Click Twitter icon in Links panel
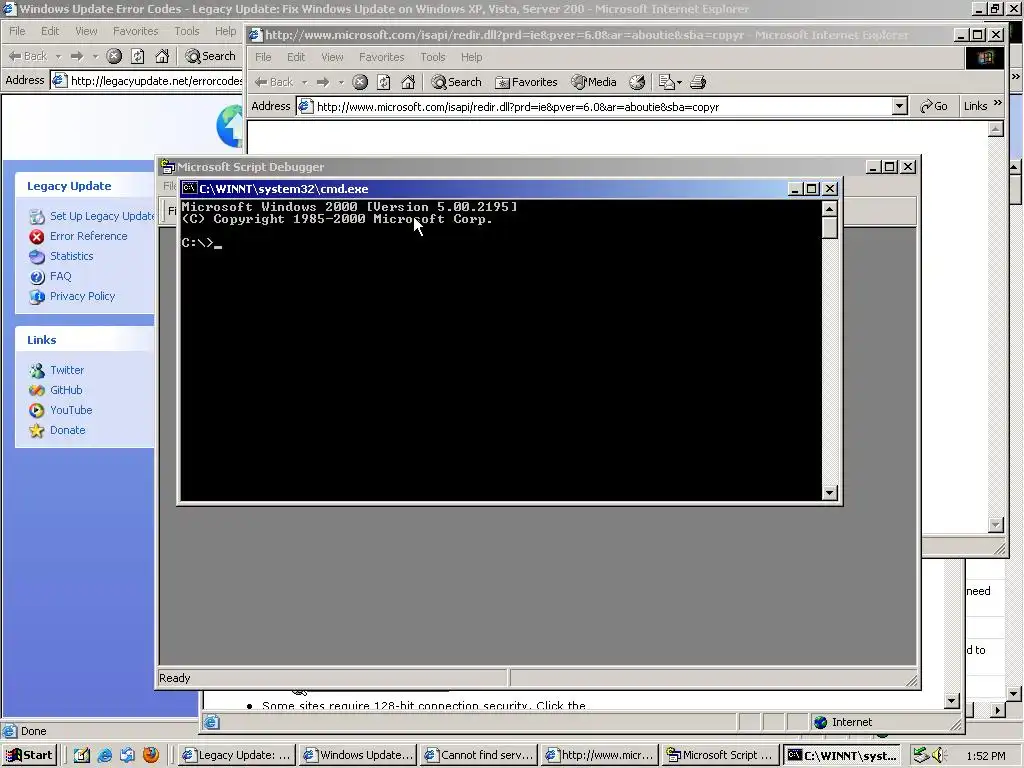Image resolution: width=1024 pixels, height=768 pixels. [37, 370]
